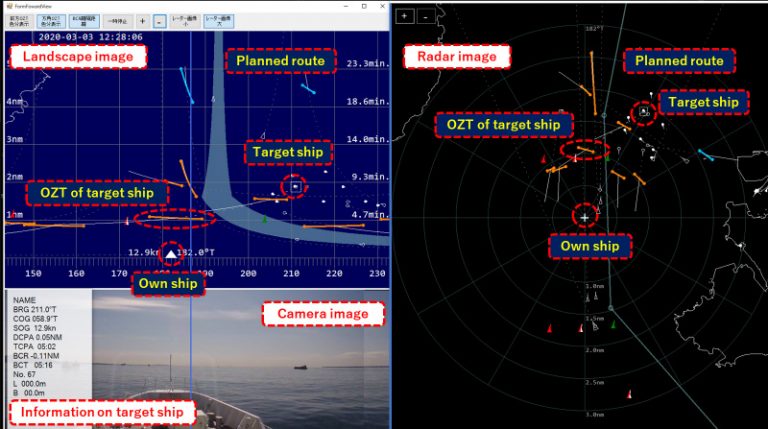768x429 pixels.
Task: Click the radar image large size button
Action: pos(219,20)
